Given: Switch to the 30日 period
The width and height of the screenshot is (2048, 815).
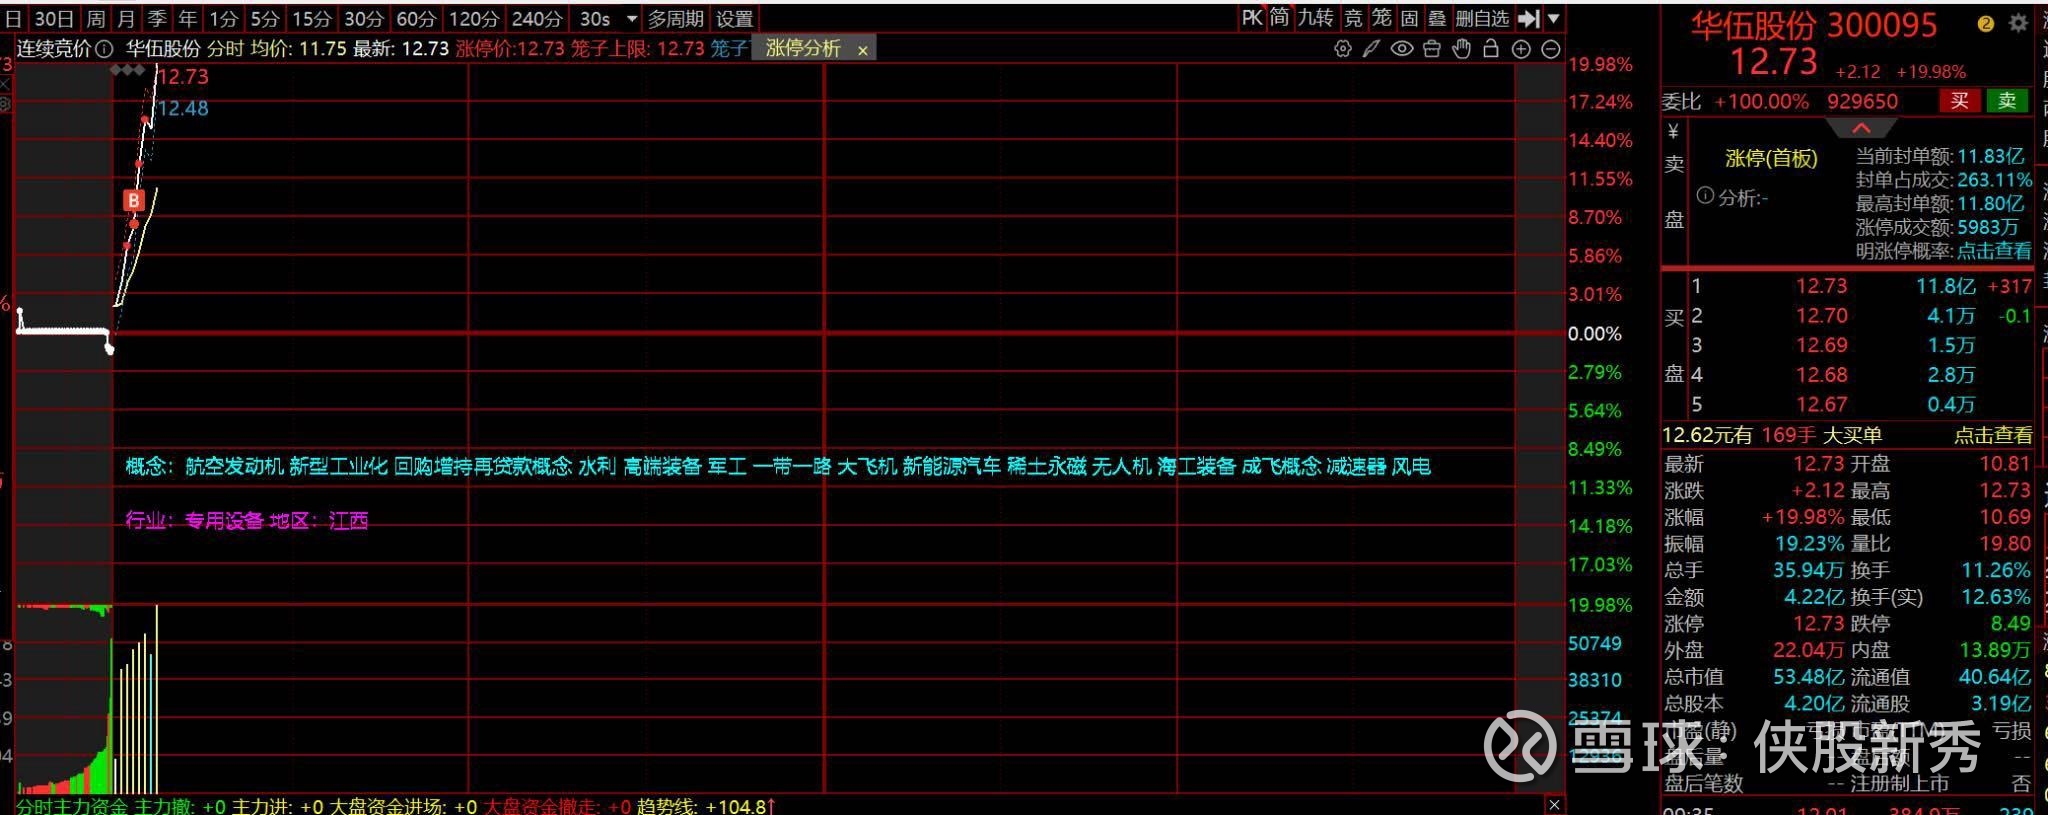Looking at the screenshot, I should (54, 19).
